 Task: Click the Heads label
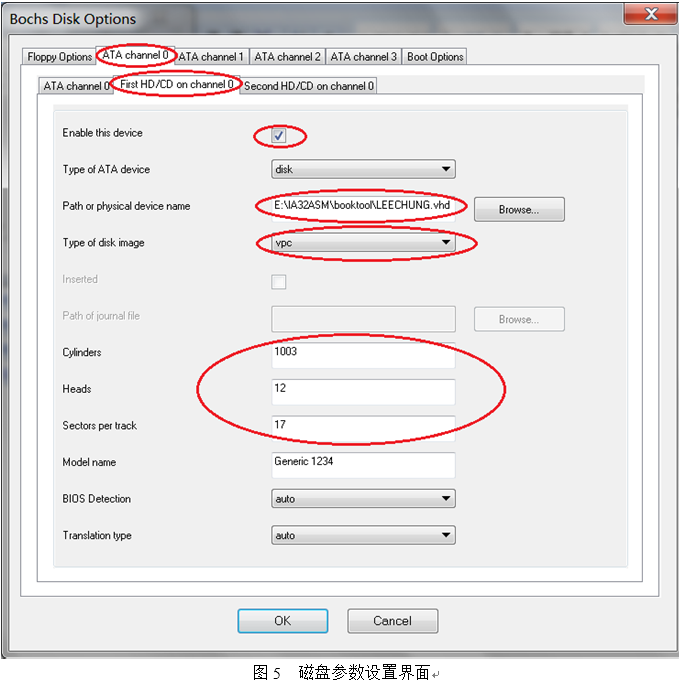pos(77,389)
